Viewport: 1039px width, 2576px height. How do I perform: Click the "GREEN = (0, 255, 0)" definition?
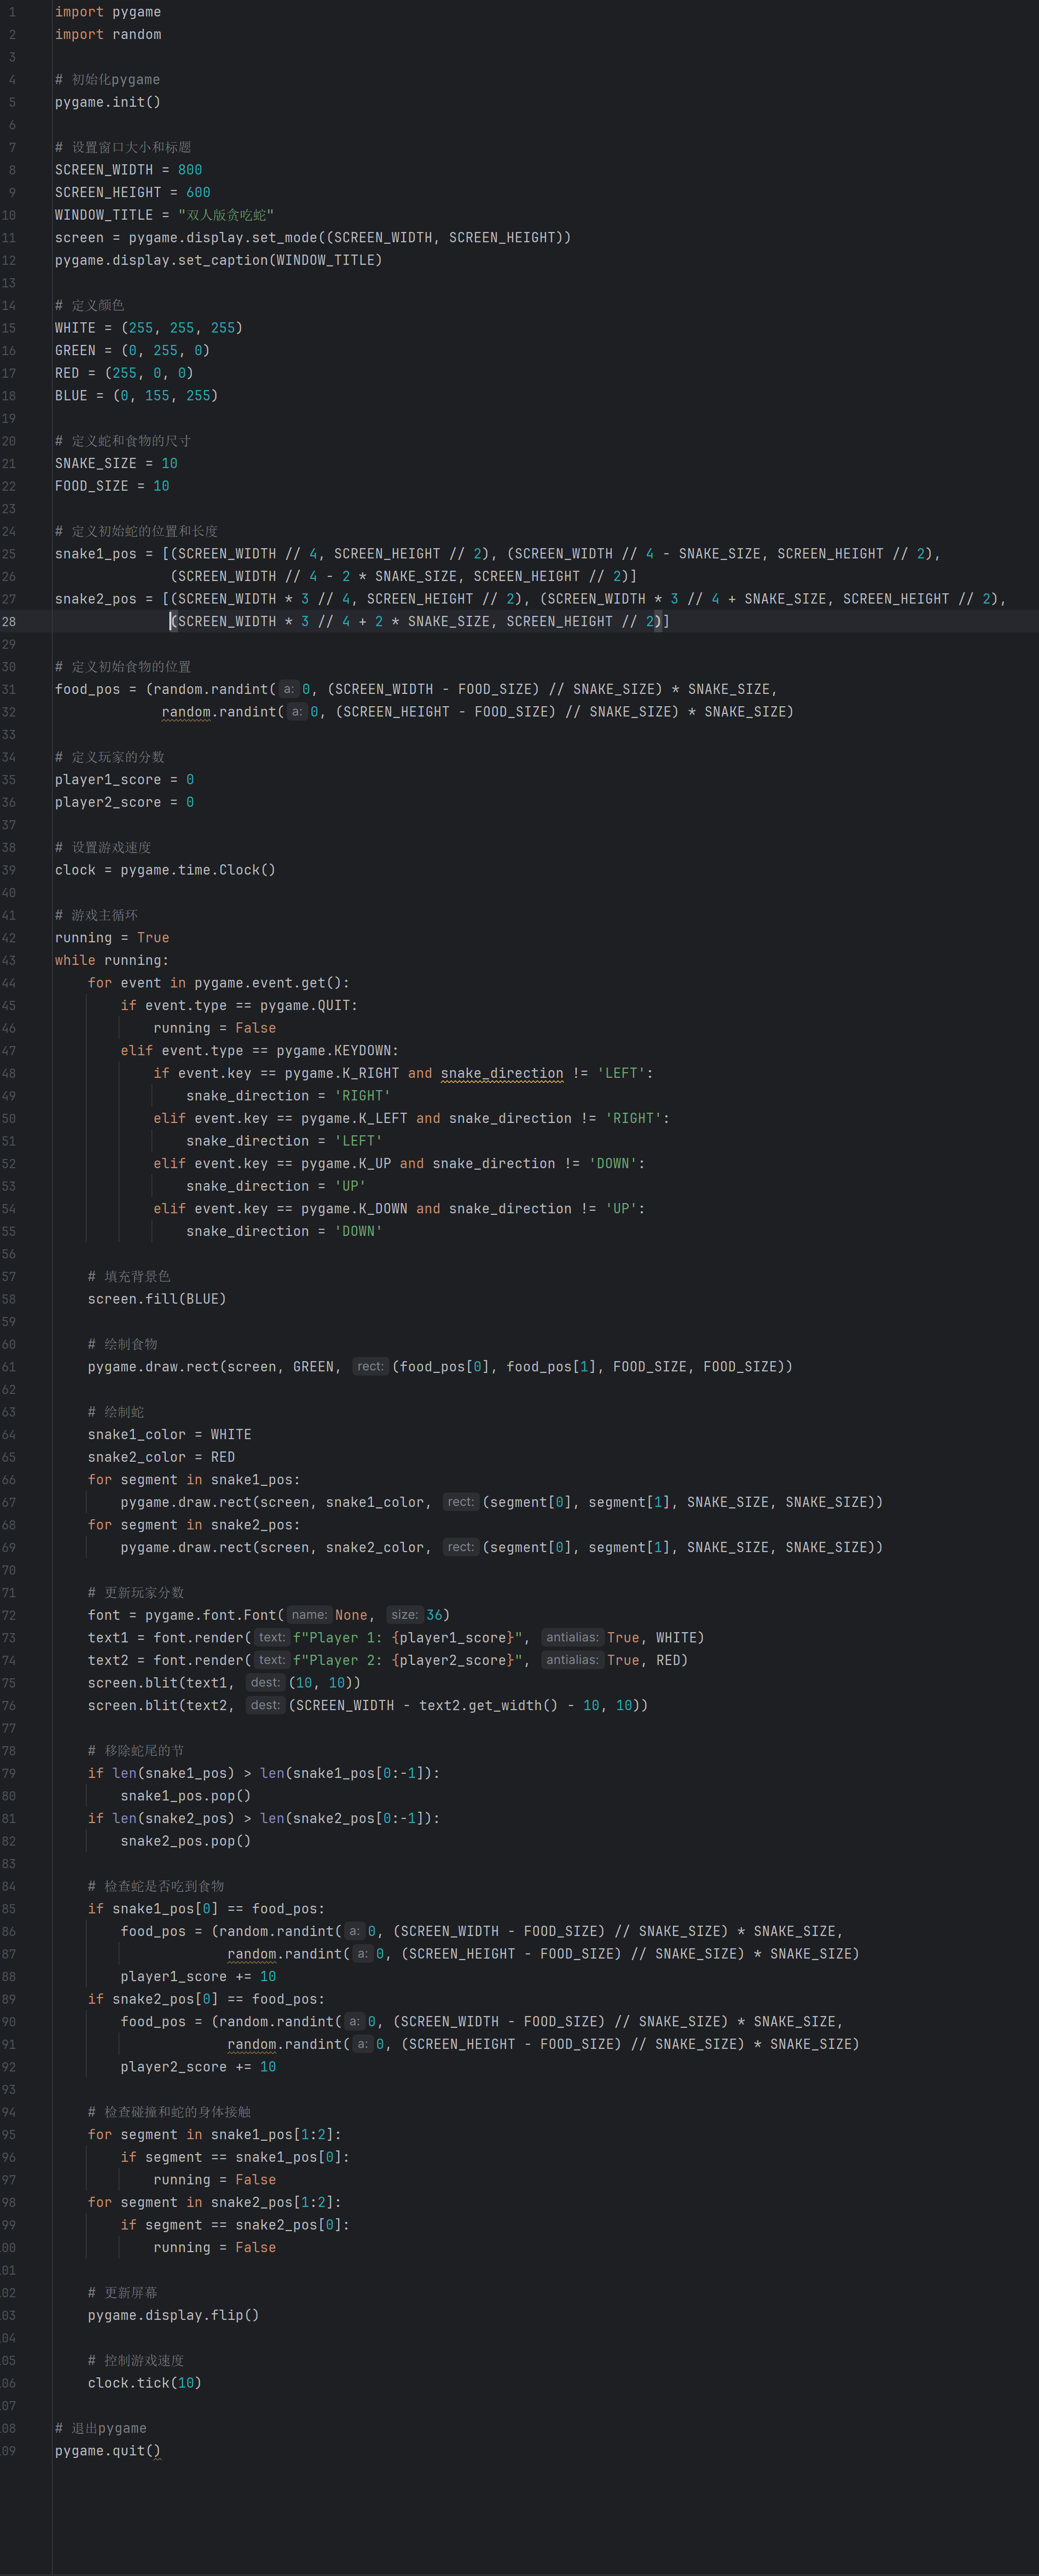[132, 351]
